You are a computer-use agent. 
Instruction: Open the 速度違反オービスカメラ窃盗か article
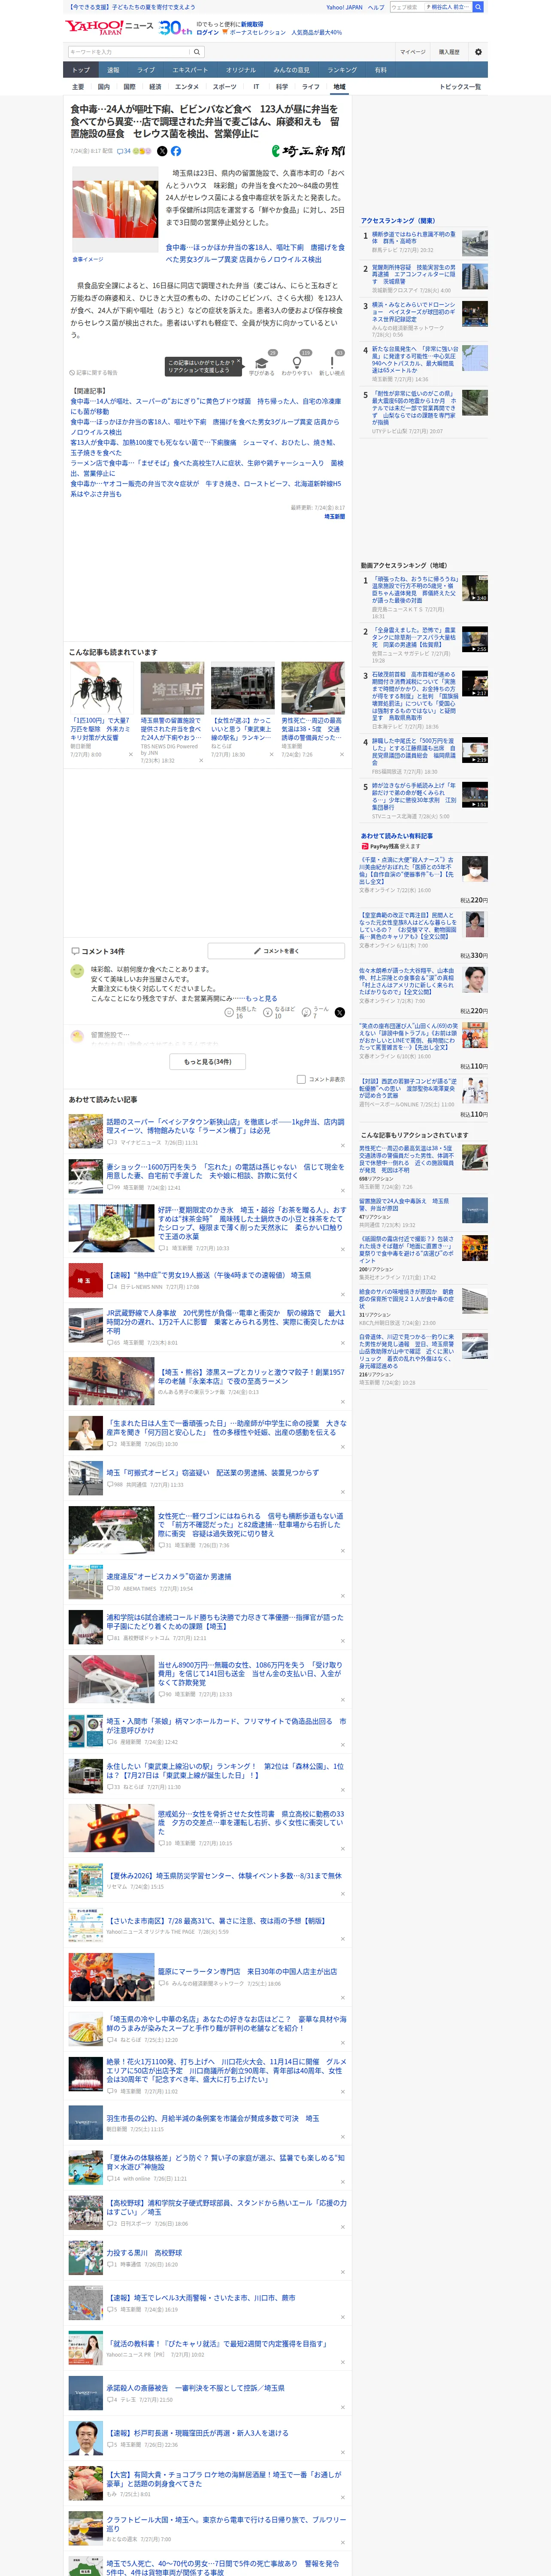169,1576
